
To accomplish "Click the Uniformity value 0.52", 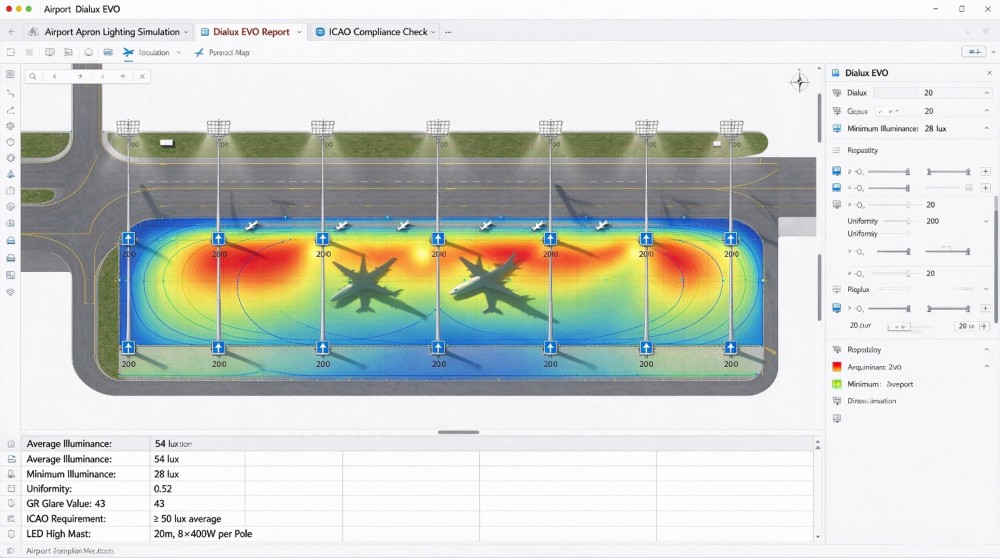I will coord(163,488).
